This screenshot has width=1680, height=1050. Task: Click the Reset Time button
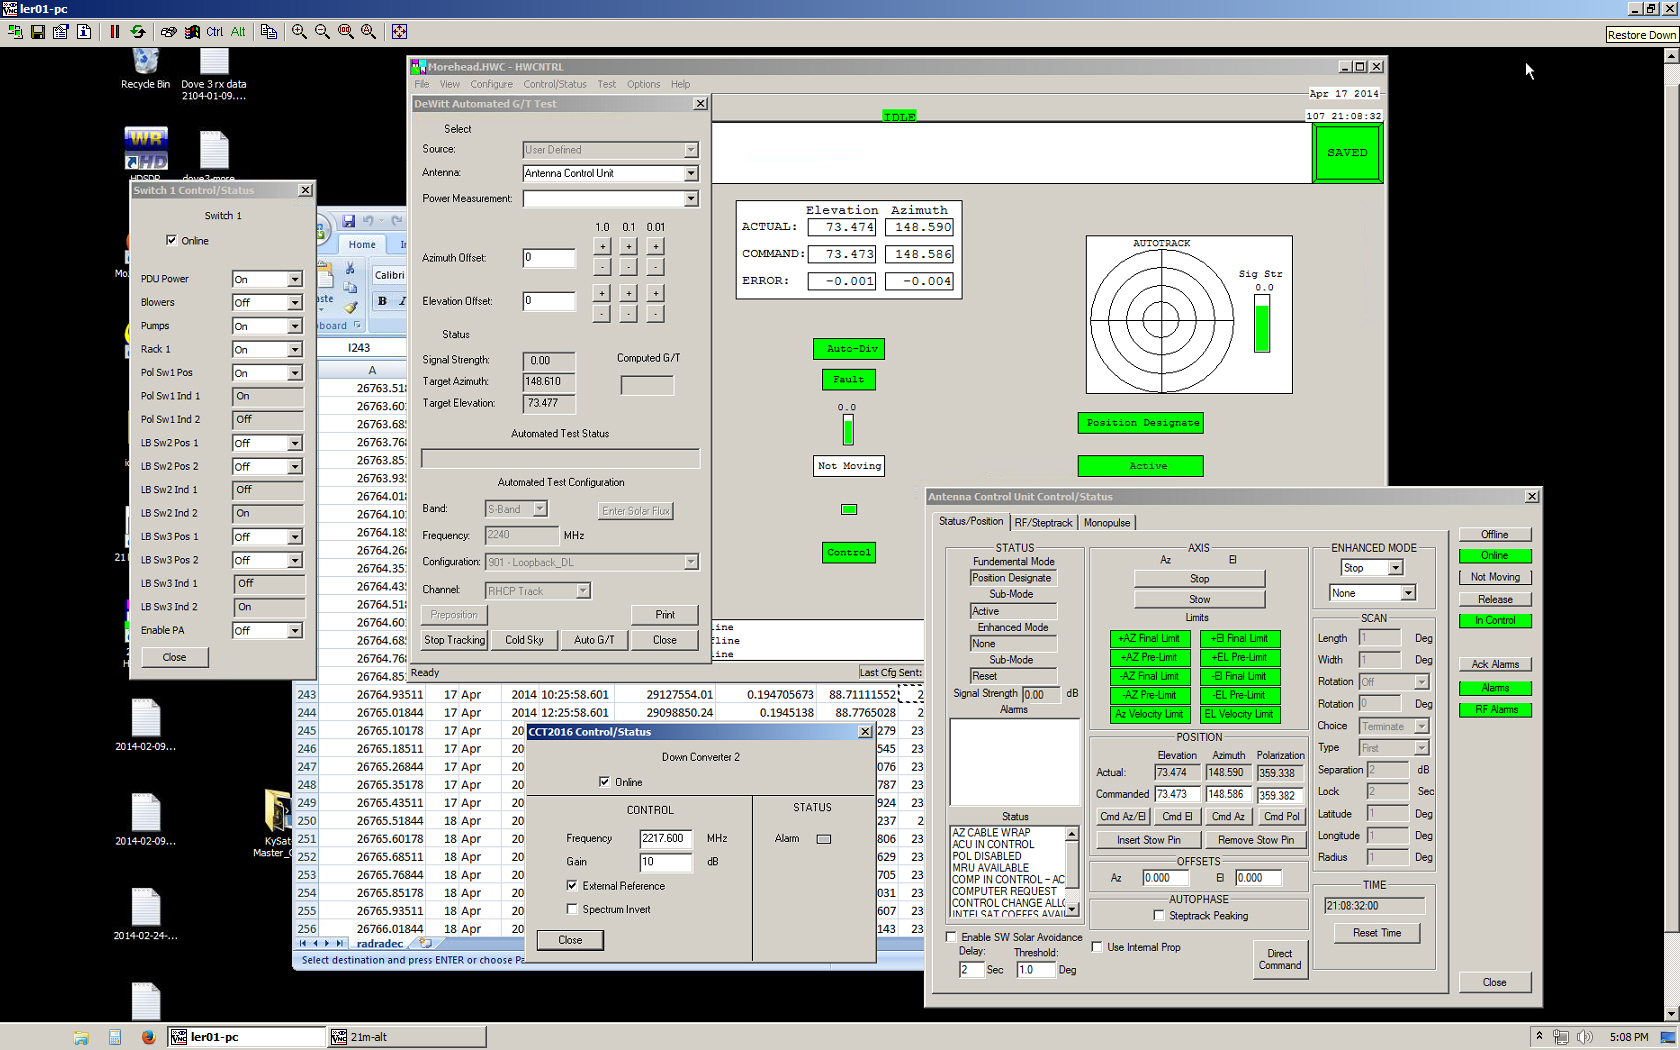1377,933
